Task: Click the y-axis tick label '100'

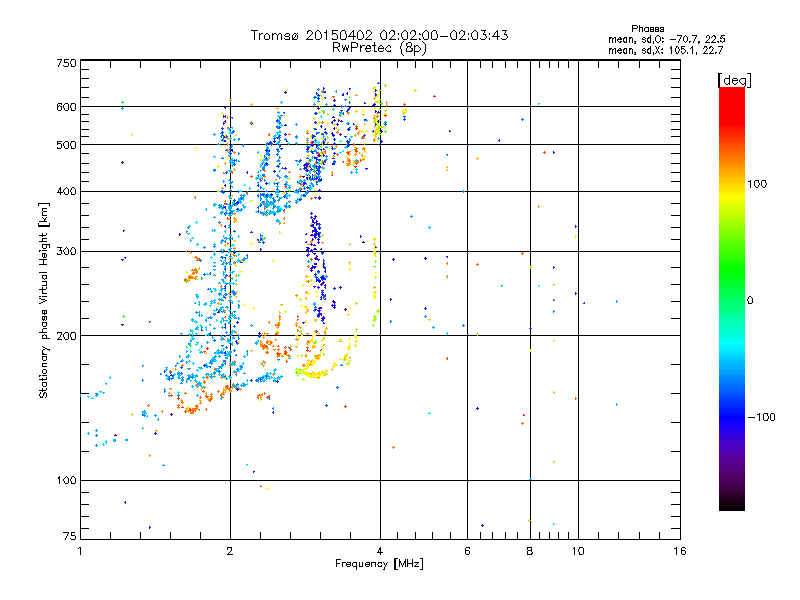Action: pyautogui.click(x=66, y=481)
